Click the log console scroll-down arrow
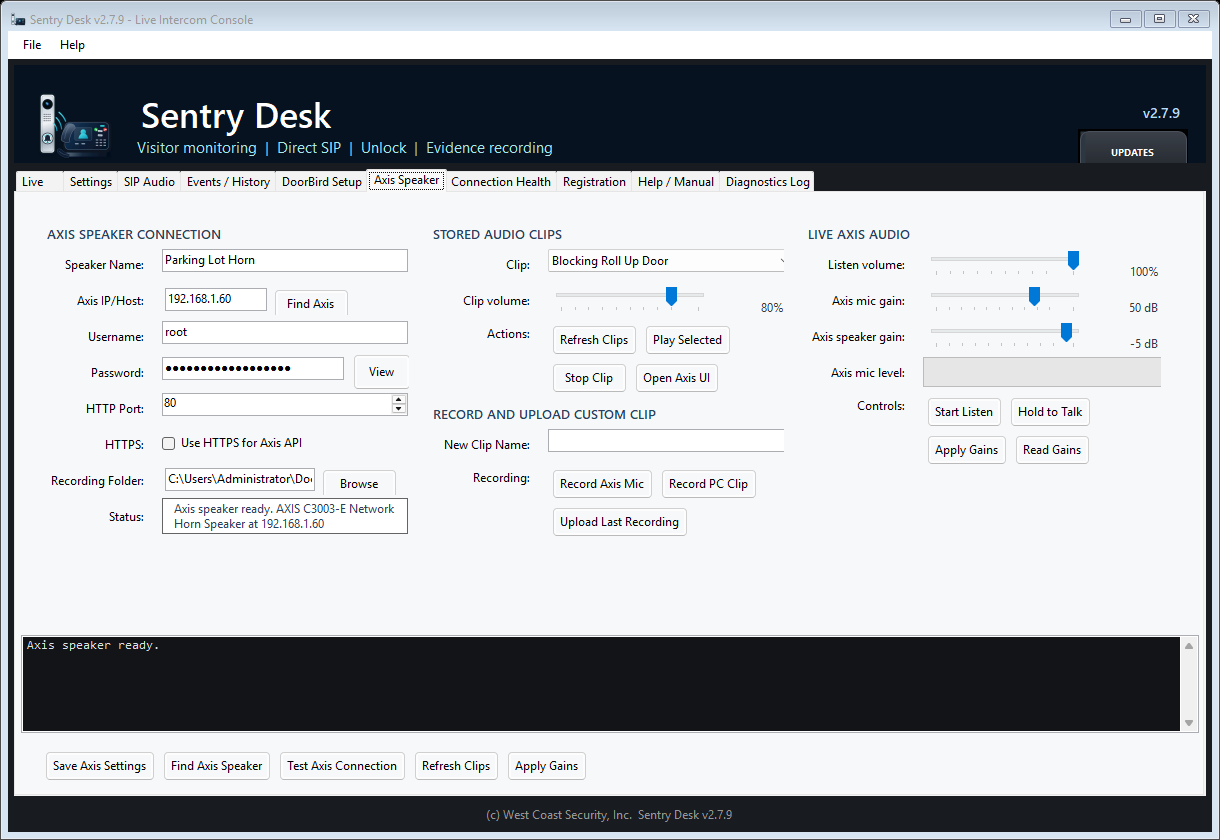This screenshot has height=840, width=1220. 1189,723
